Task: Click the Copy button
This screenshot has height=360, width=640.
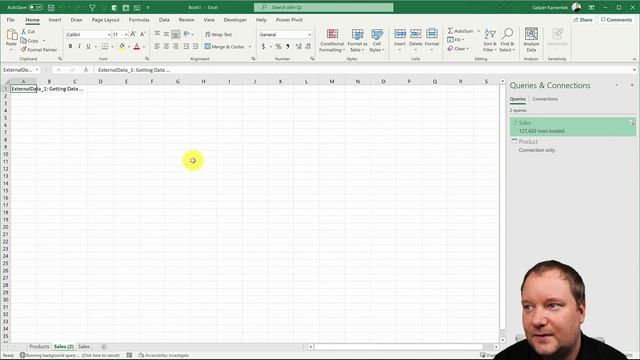Action: (x=29, y=41)
